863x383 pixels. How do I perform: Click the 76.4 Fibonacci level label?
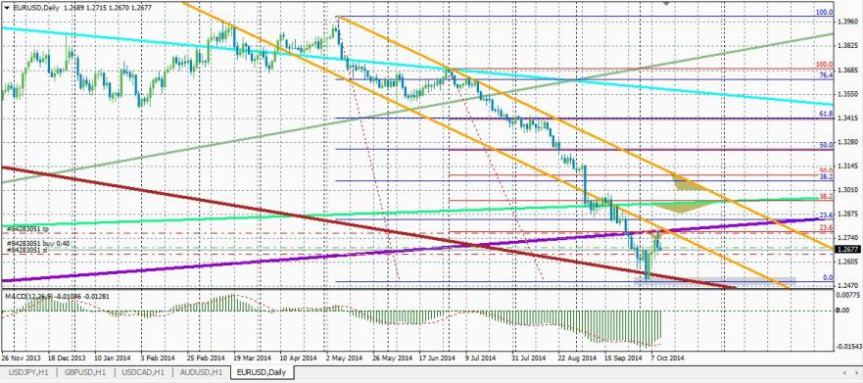826,75
